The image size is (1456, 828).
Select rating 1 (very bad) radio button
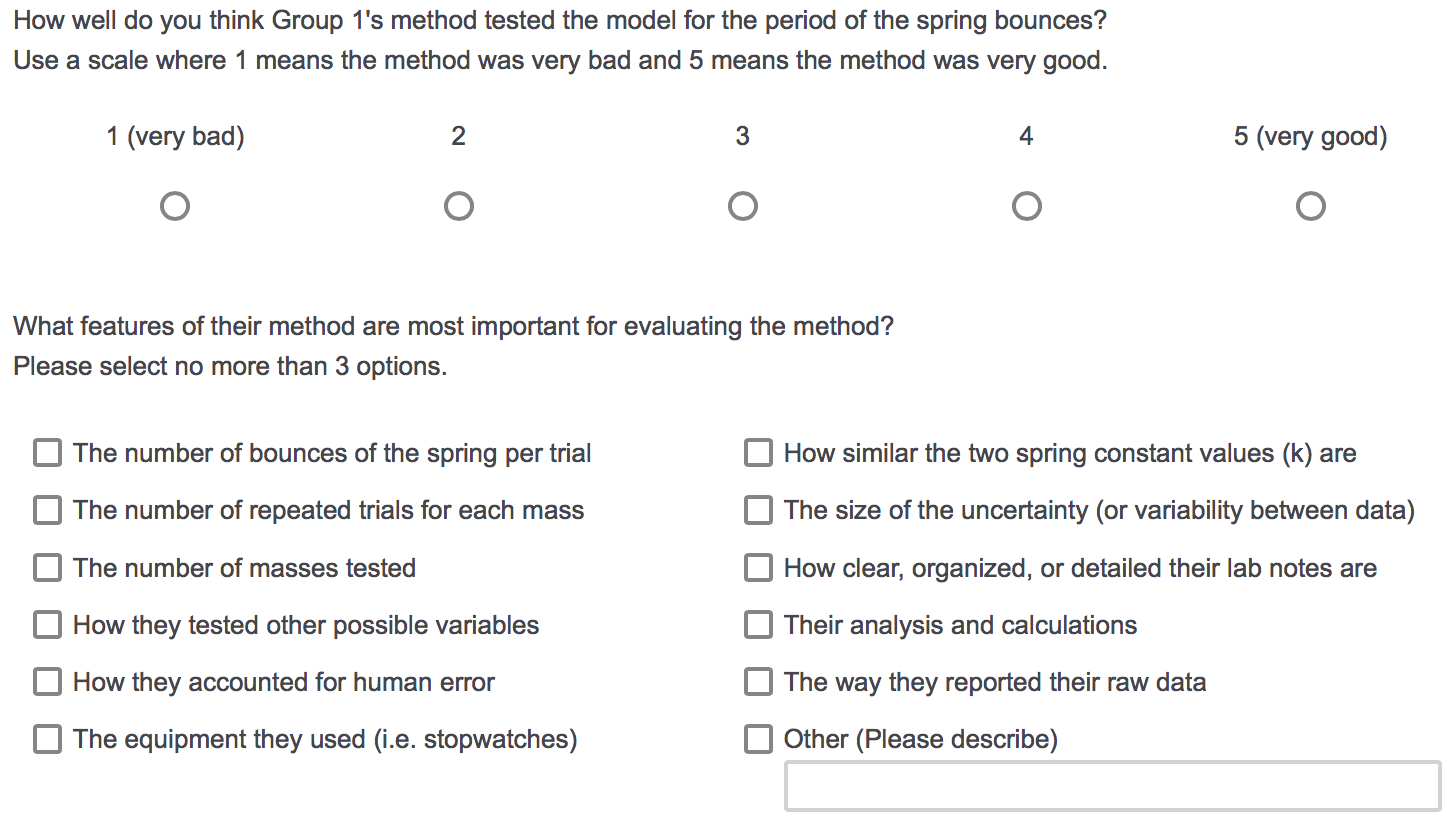[x=175, y=207]
